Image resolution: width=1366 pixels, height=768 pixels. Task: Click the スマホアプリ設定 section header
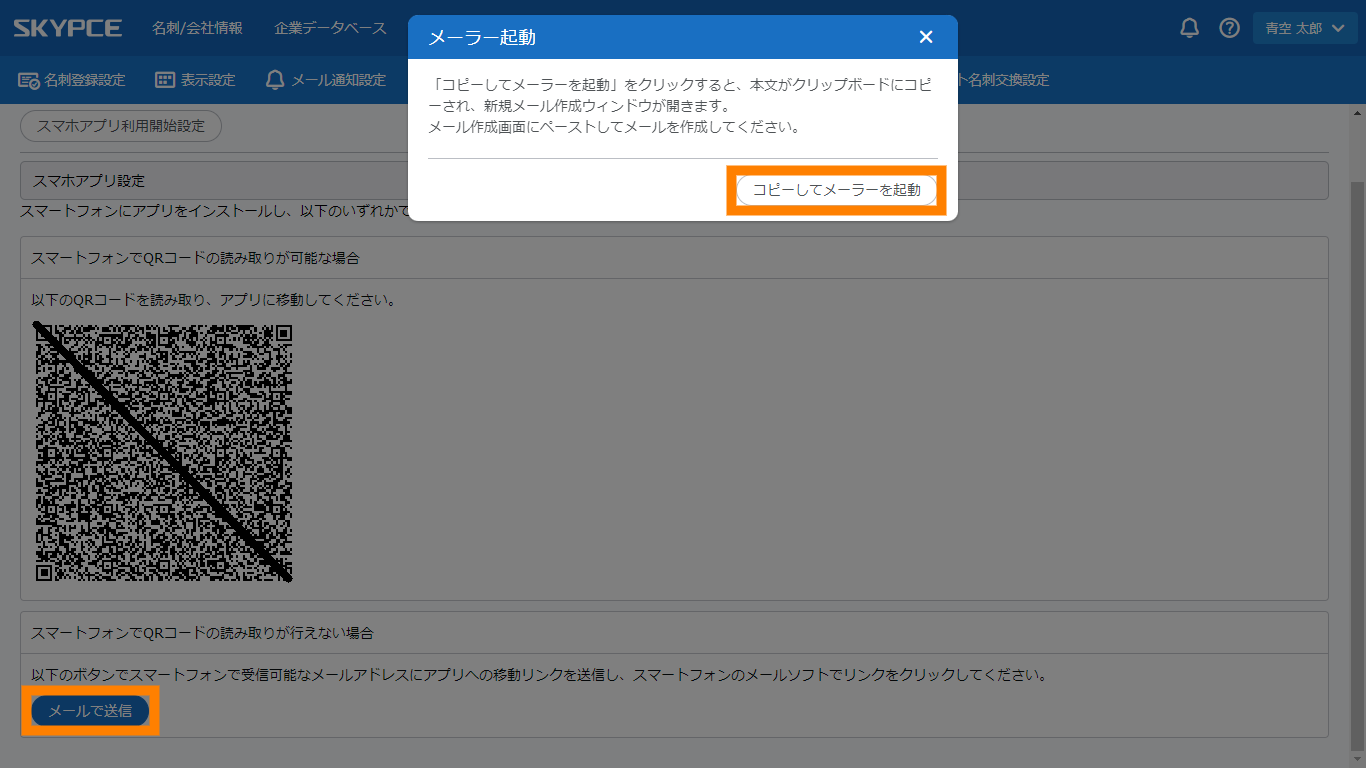(89, 181)
